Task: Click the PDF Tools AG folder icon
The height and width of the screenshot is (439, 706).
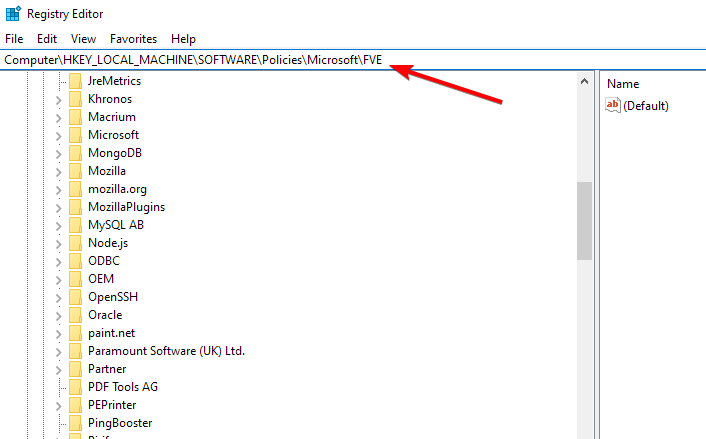Action: (76, 387)
